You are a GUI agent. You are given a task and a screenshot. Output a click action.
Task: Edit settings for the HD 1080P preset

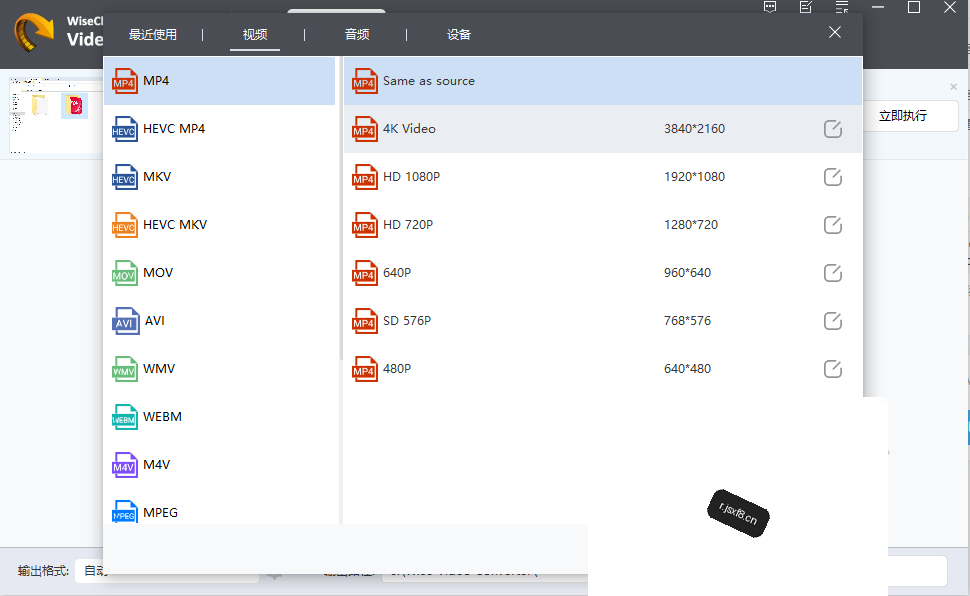pos(833,177)
